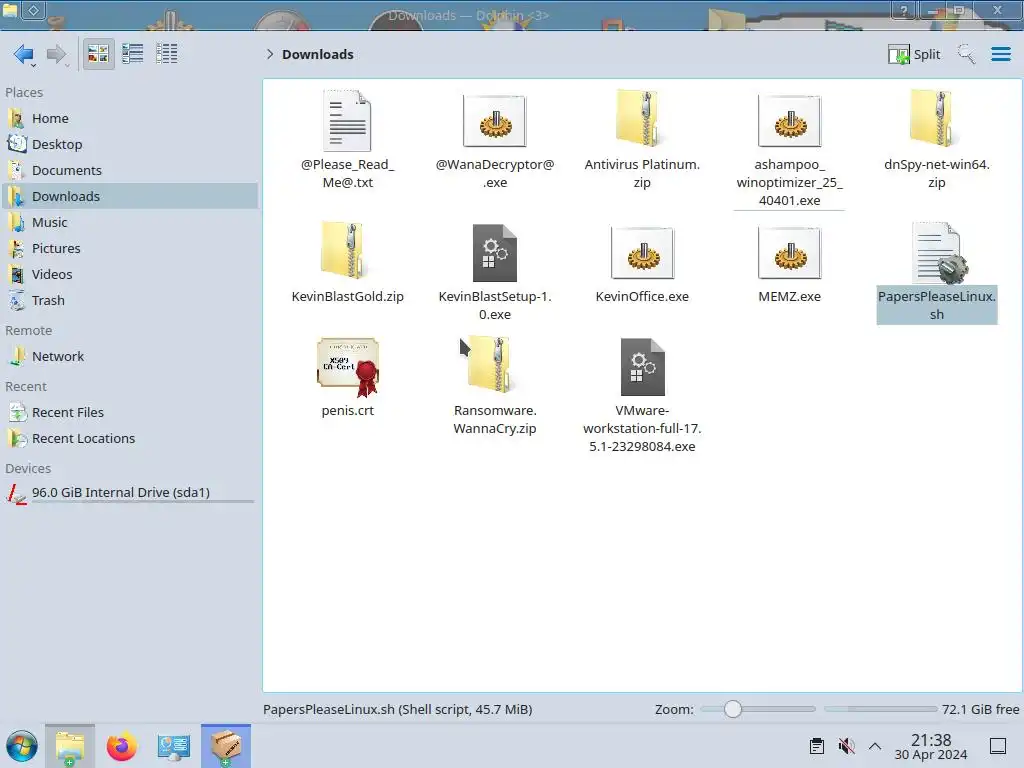Toggle the keep-above pin in titlebar
Image resolution: width=1024 pixels, height=768 pixels.
point(35,10)
